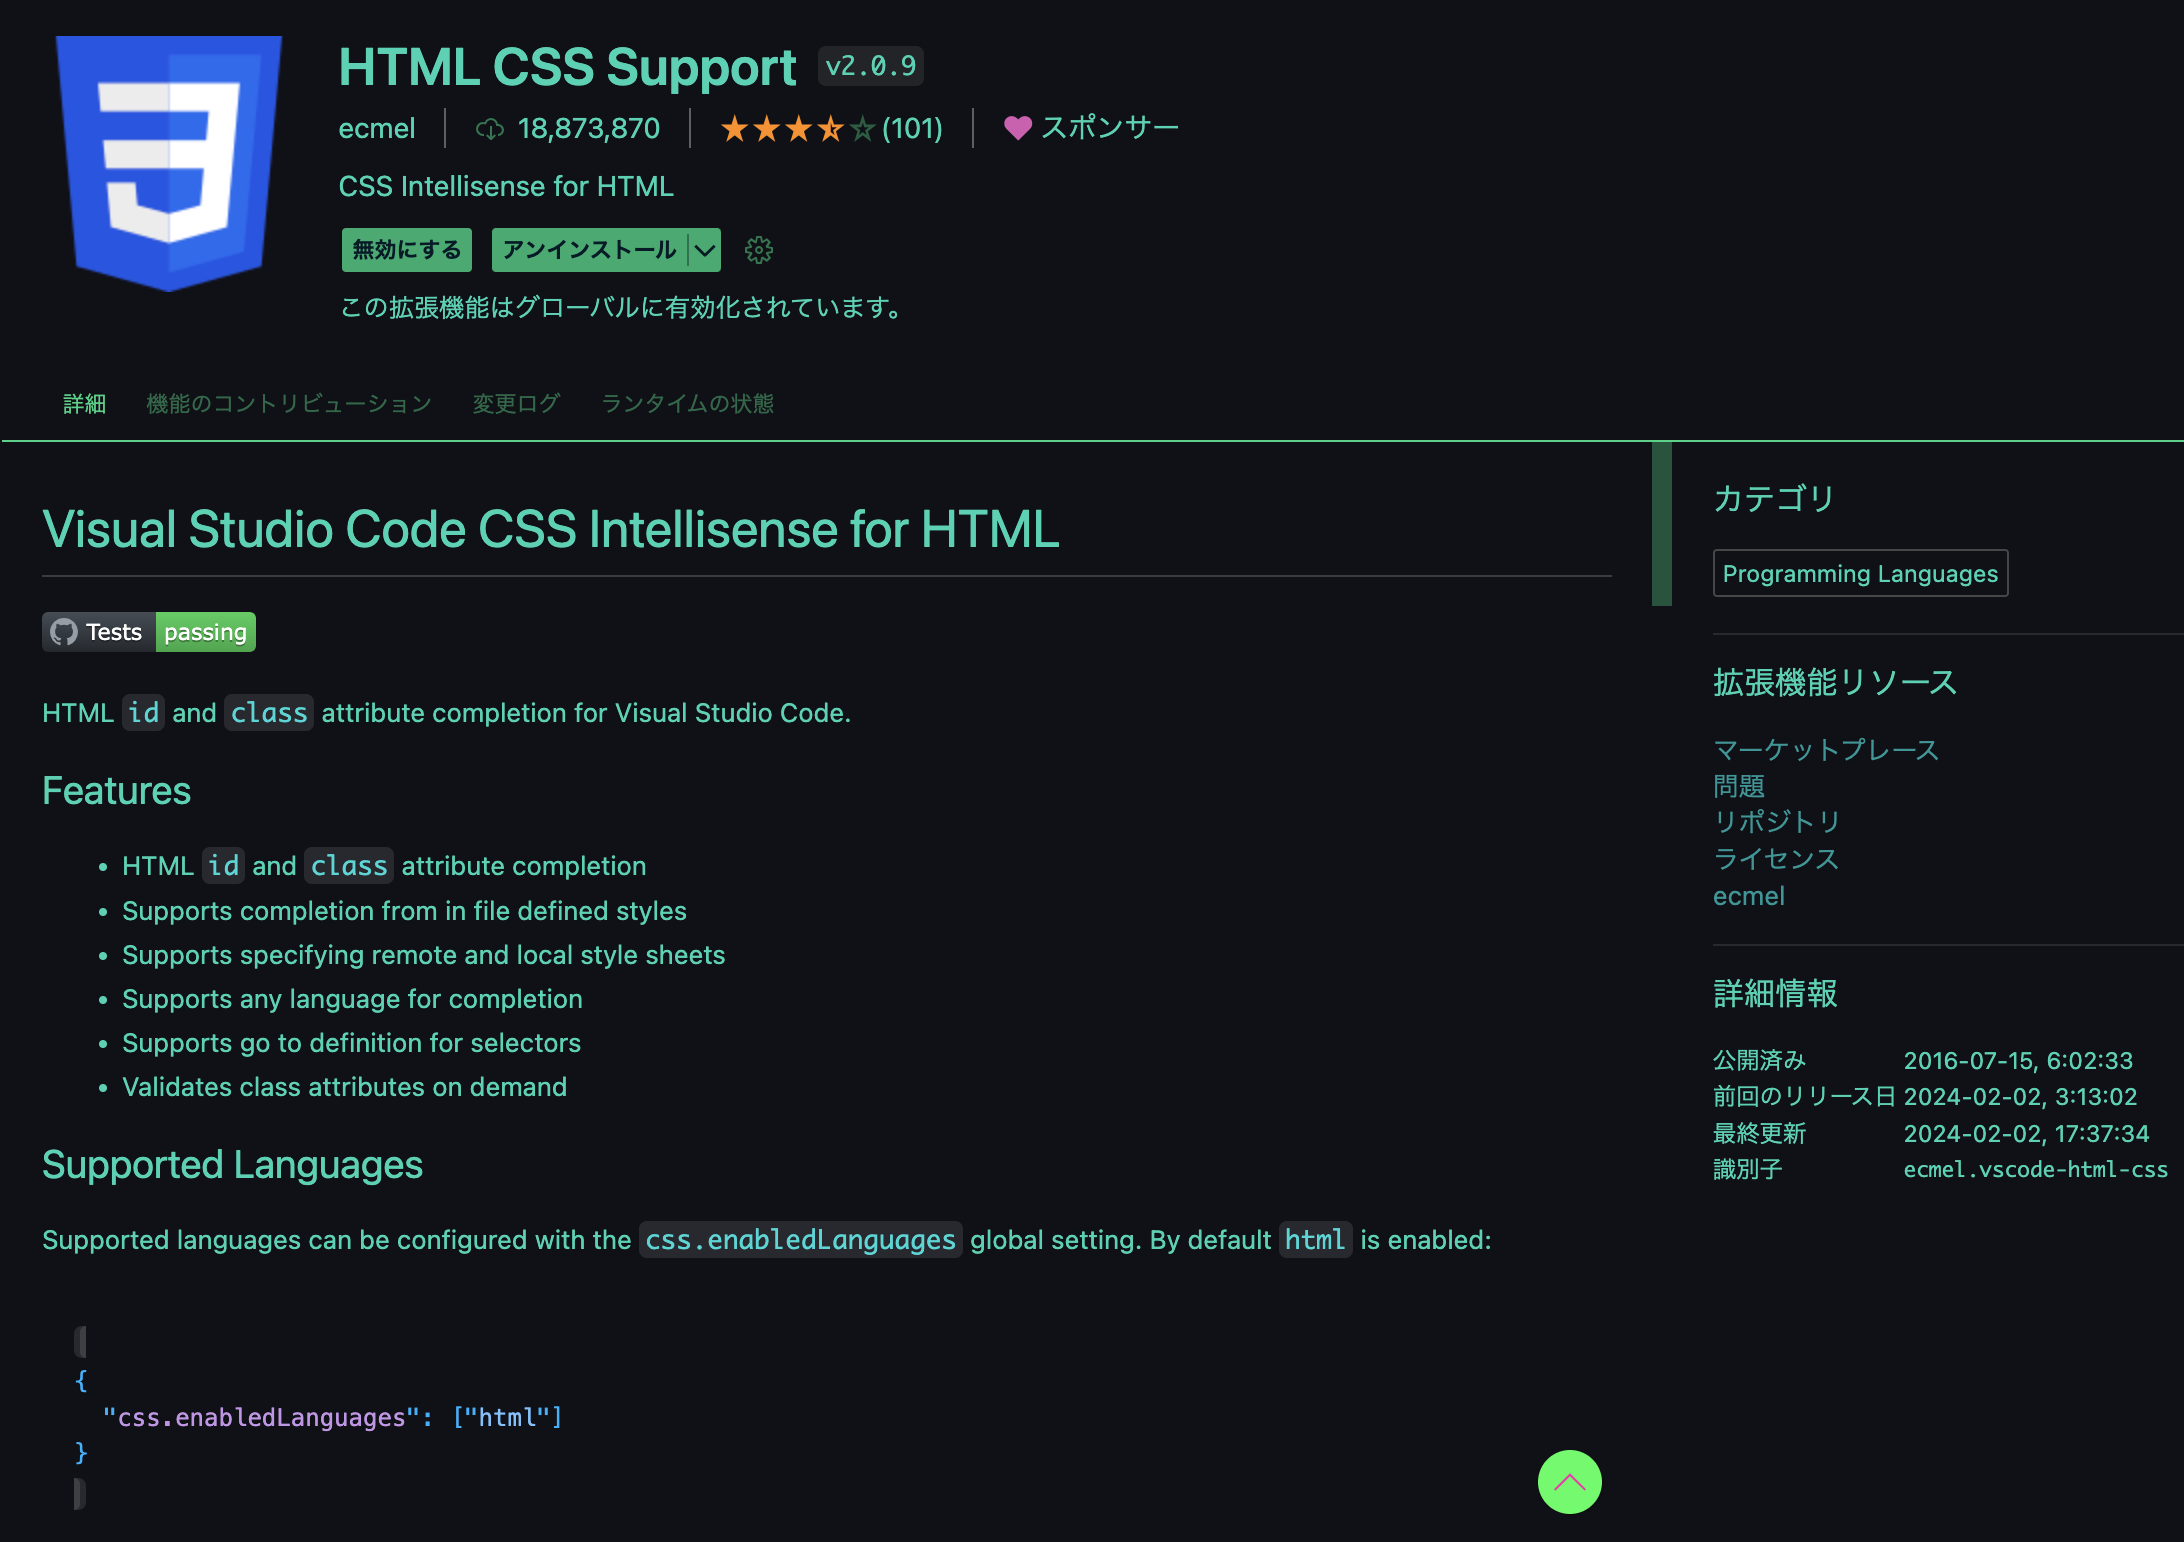The image size is (2184, 1542).
Task: Toggle the スポンサー option
Action: 1091,128
